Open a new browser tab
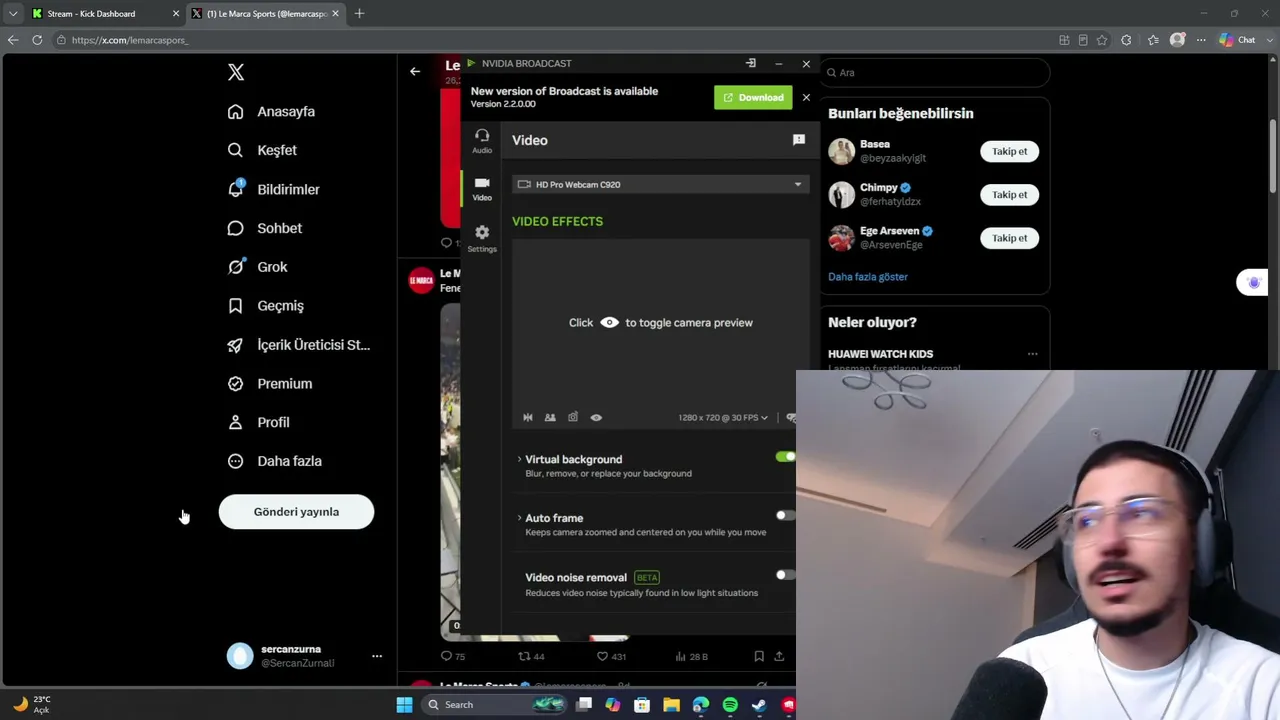1280x720 pixels. 359,13
